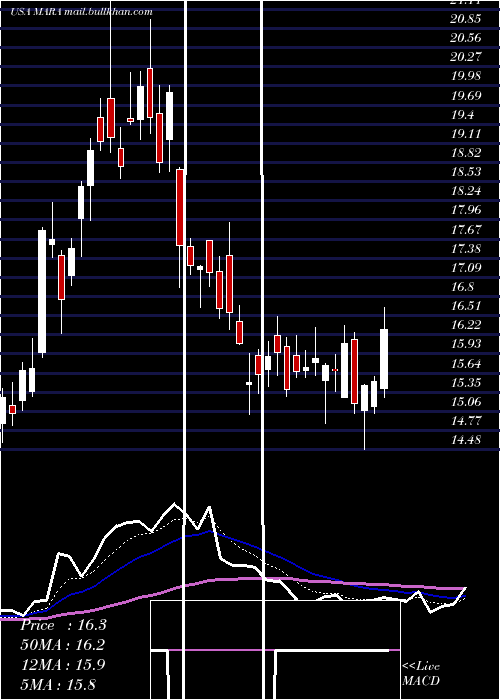Click the last white candlestick near 16.22
The height and width of the screenshot is (700, 500).
coord(384,359)
